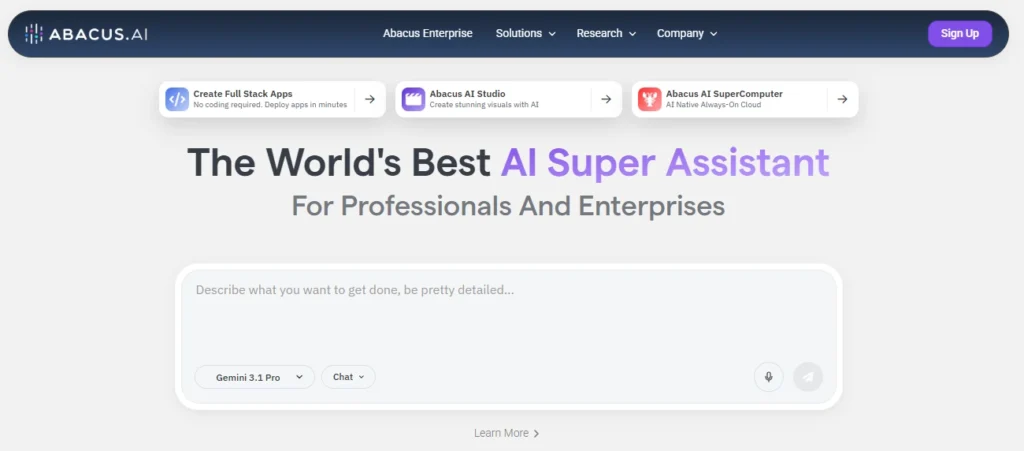Image resolution: width=1024 pixels, height=451 pixels.
Task: Expand the Solutions menu
Action: pyautogui.click(x=526, y=33)
